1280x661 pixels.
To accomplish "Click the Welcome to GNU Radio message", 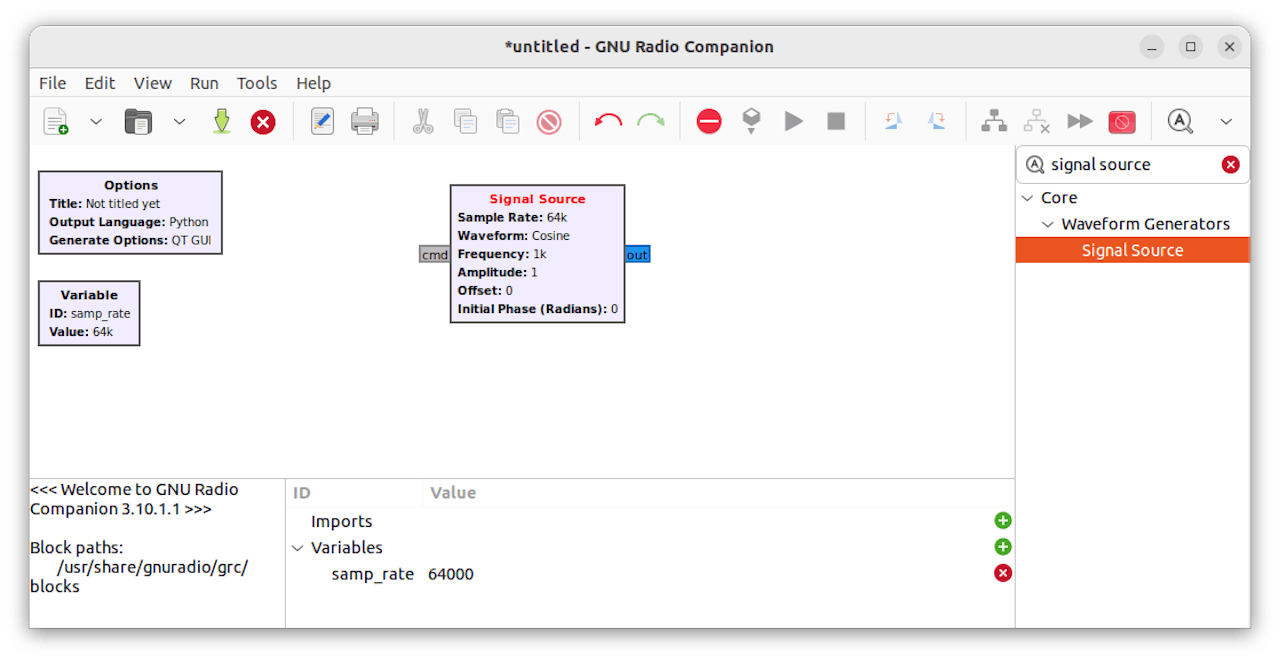I will coord(134,499).
